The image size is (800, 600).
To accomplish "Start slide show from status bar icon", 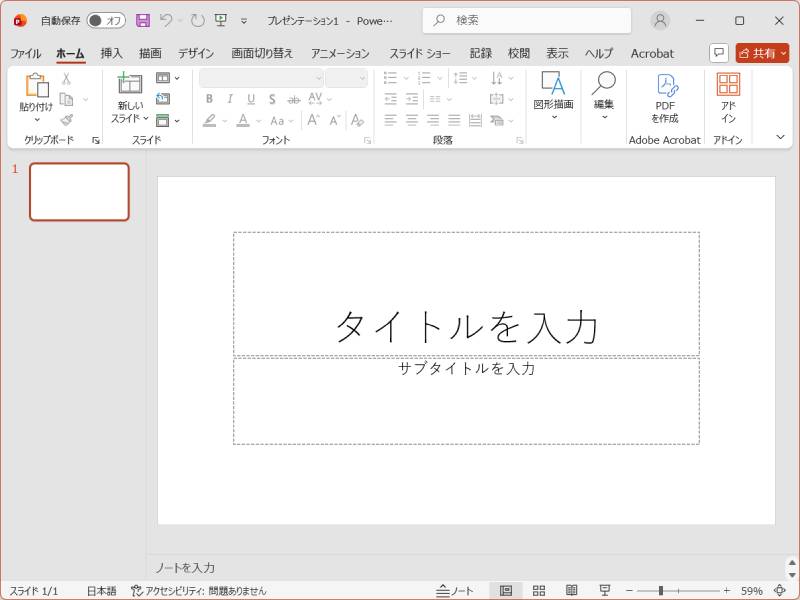I will pyautogui.click(x=605, y=590).
